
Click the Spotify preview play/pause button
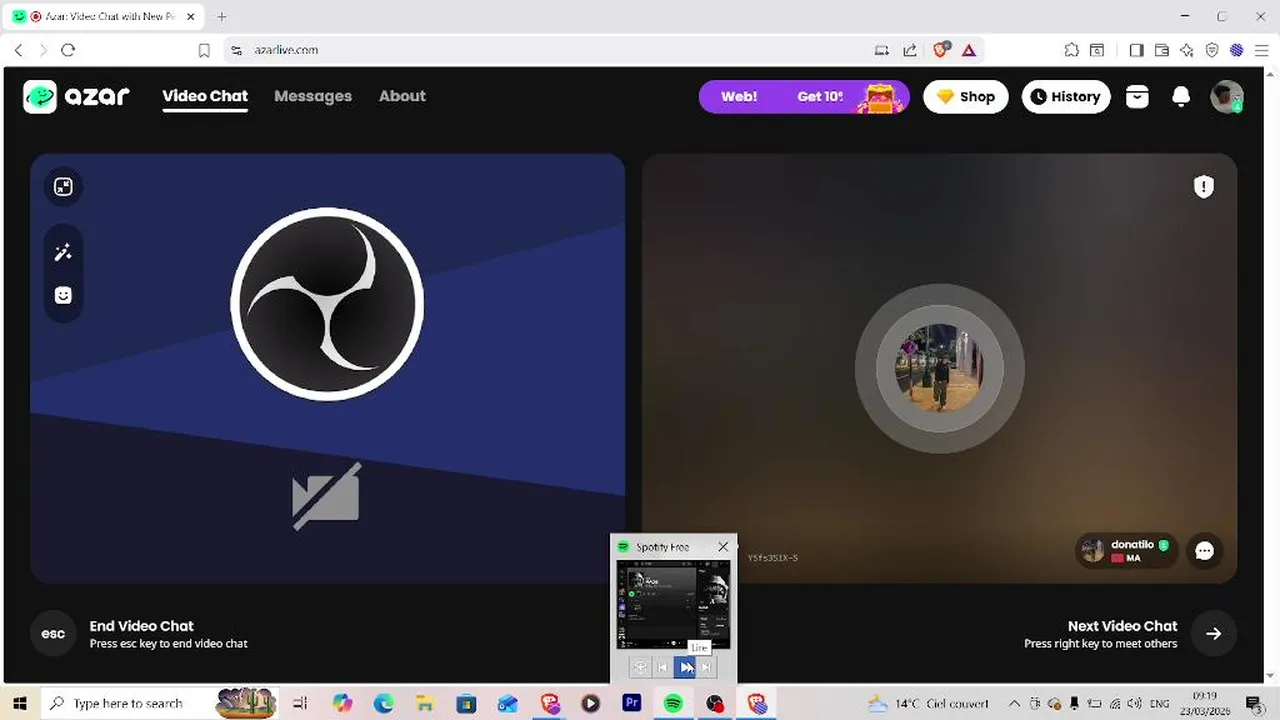(685, 667)
